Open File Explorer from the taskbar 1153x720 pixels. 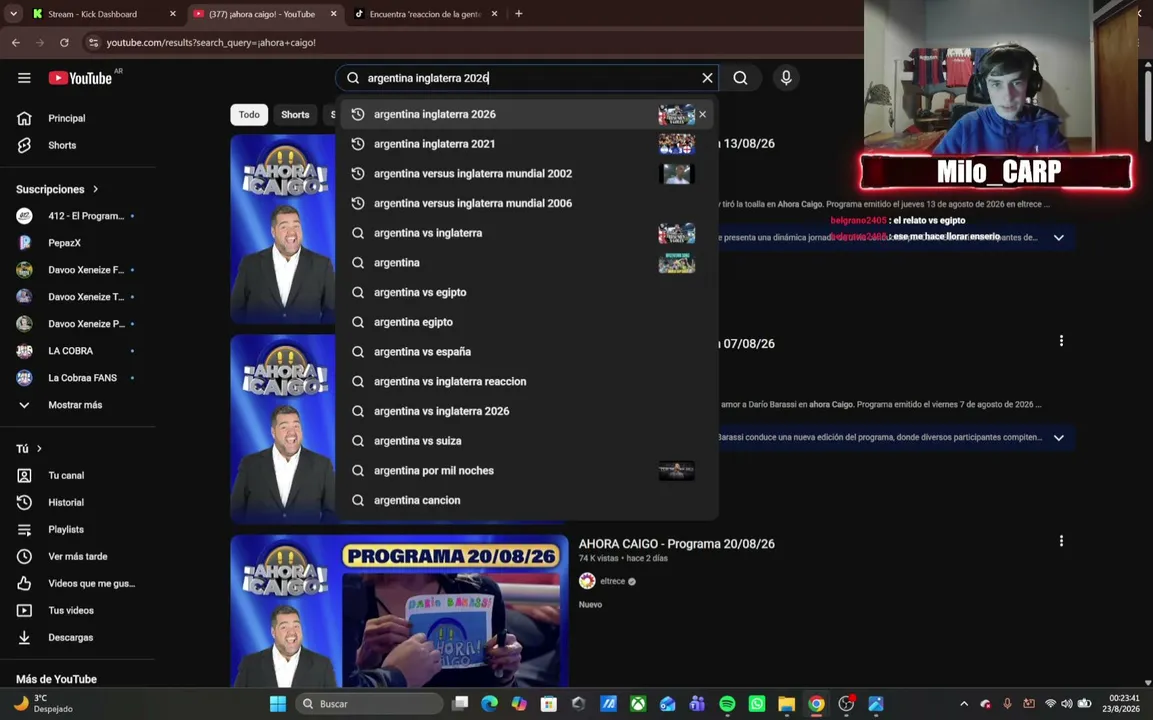tap(786, 704)
